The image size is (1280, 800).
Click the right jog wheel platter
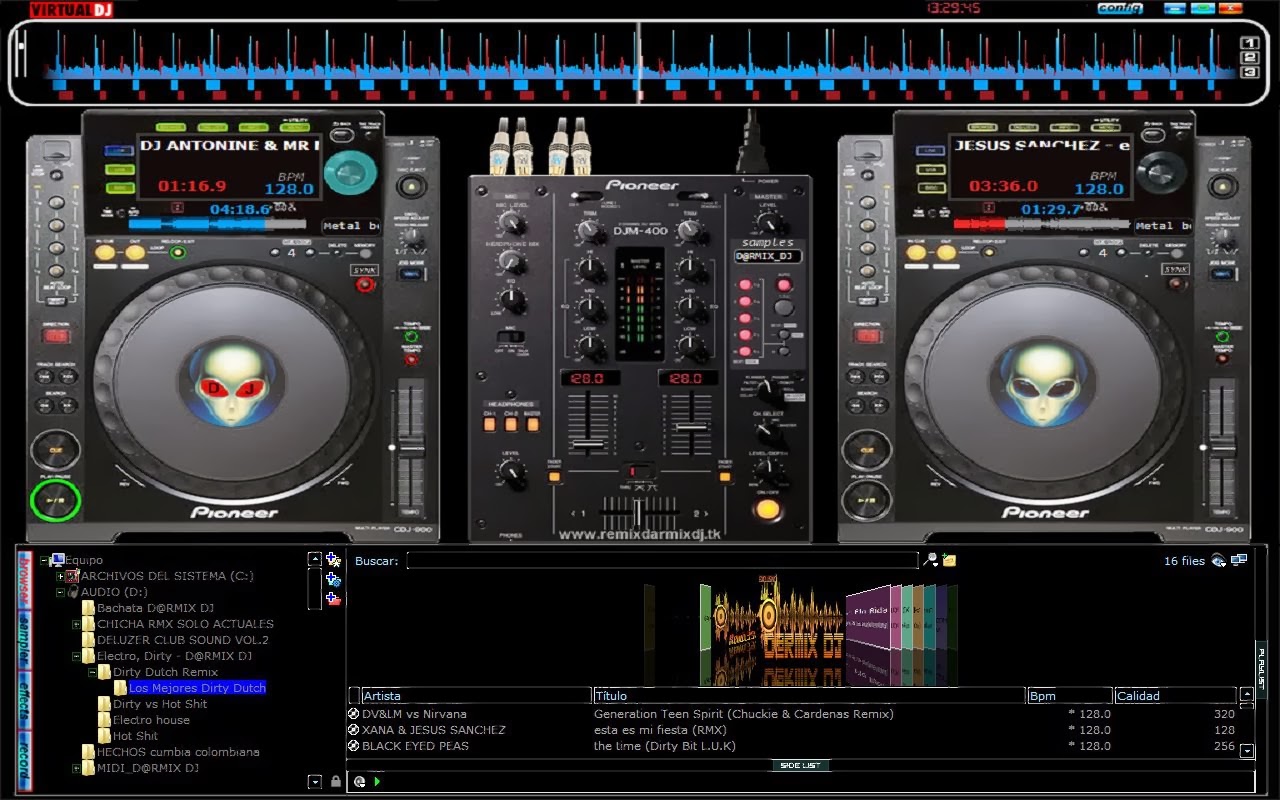click(1044, 383)
